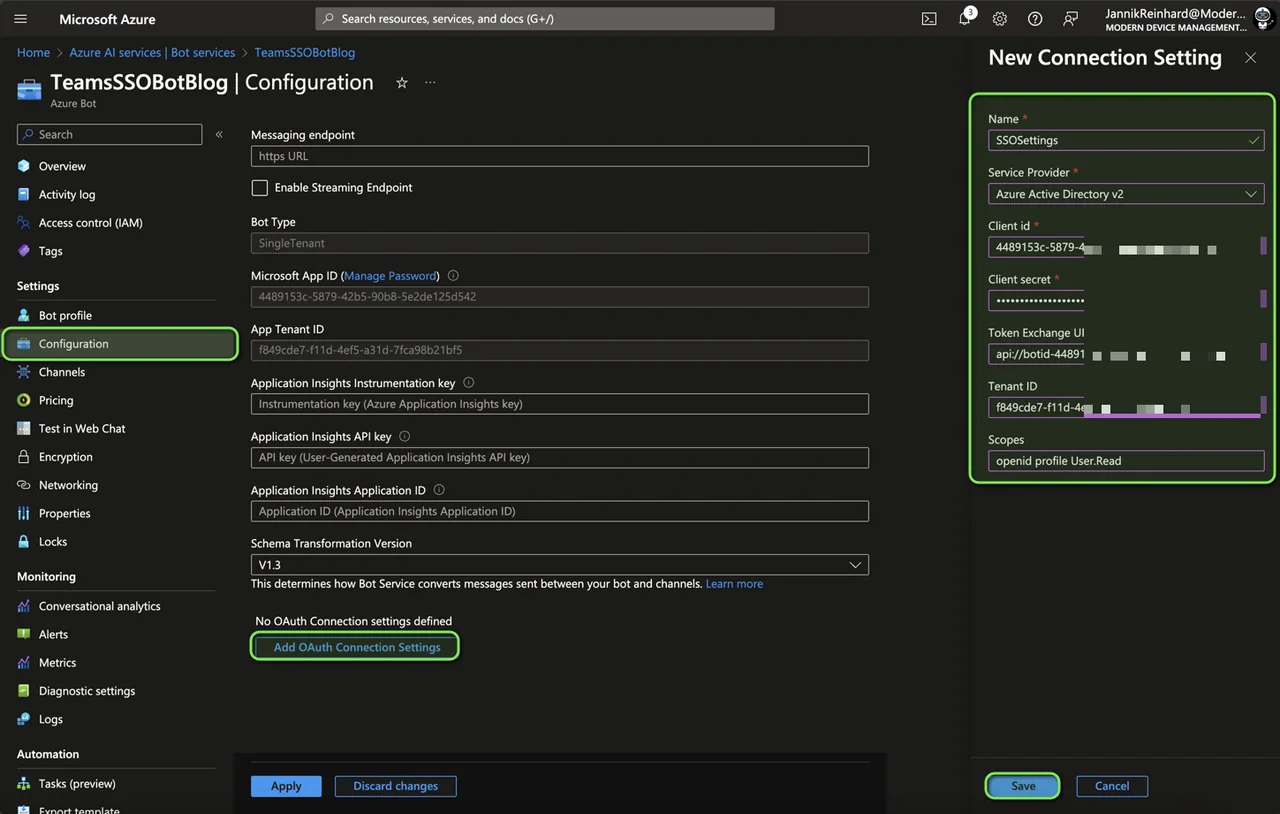Open the feedback icon in top bar
The height and width of the screenshot is (814, 1280).
coord(1071,19)
